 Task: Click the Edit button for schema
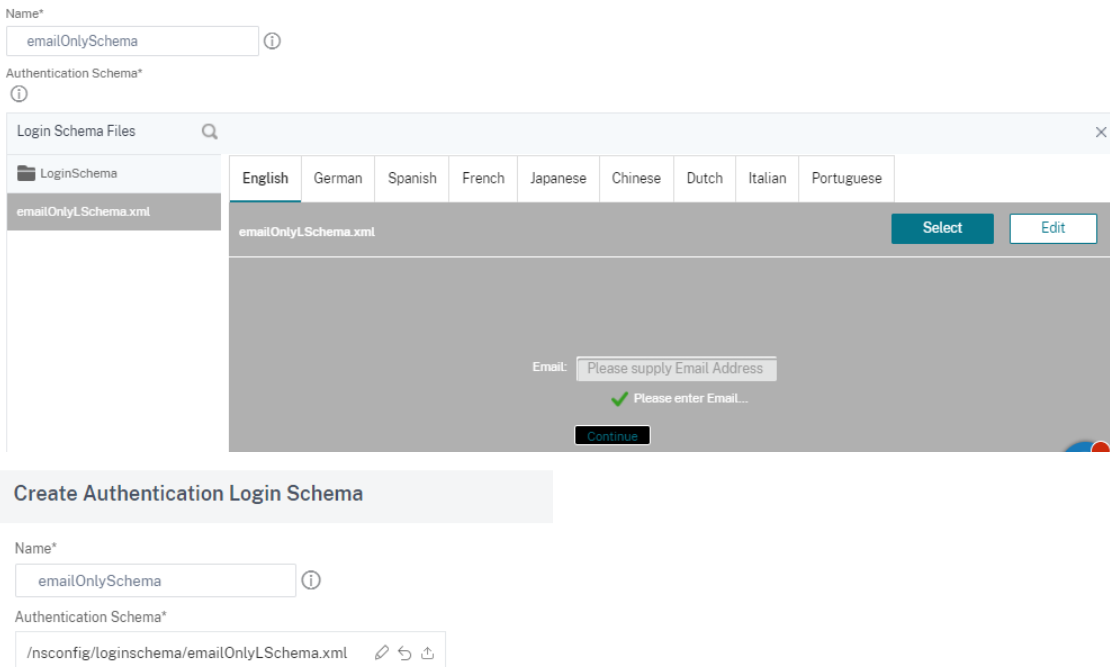(1053, 228)
